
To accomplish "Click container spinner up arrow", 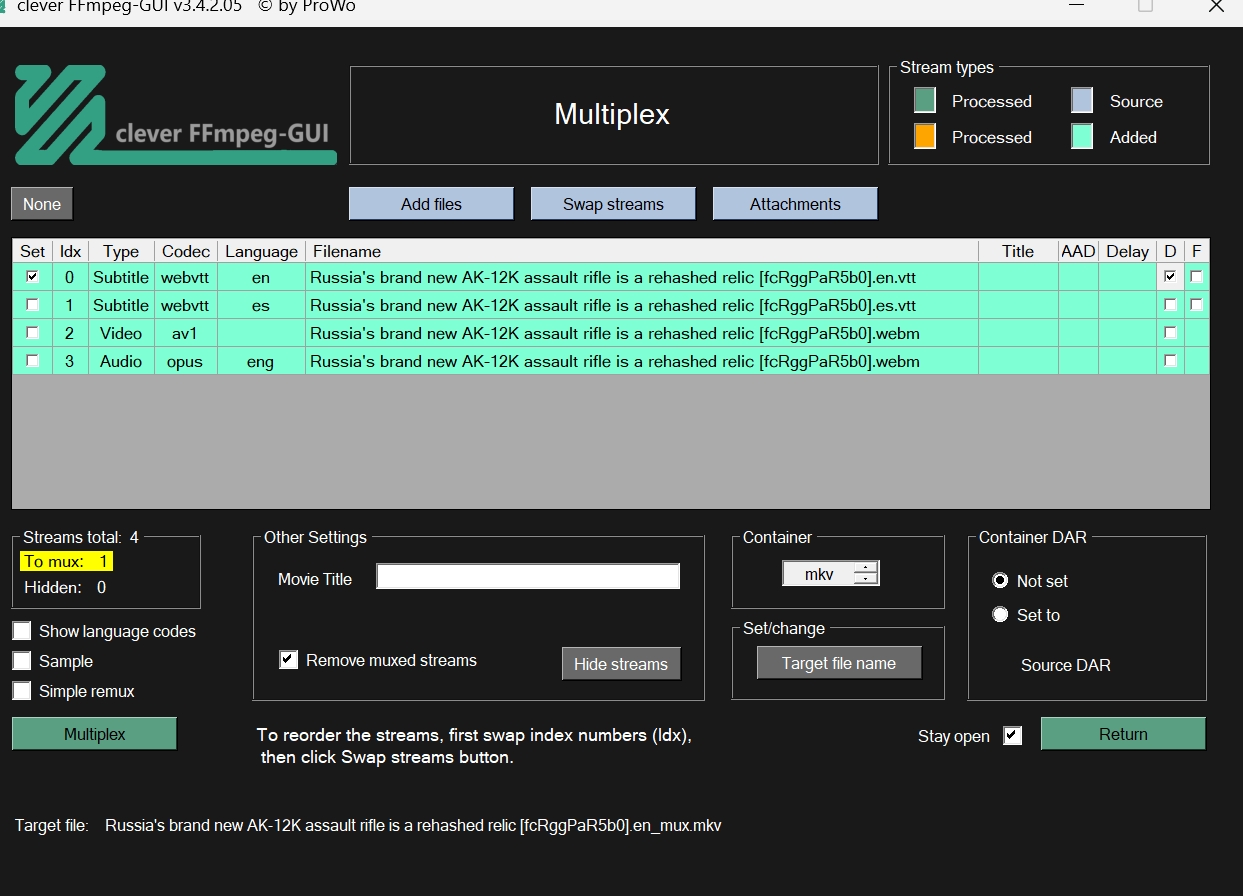I will [867, 568].
